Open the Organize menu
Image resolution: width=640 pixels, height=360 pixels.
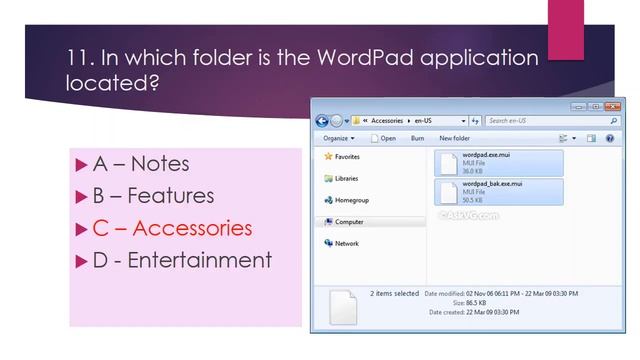(339, 138)
